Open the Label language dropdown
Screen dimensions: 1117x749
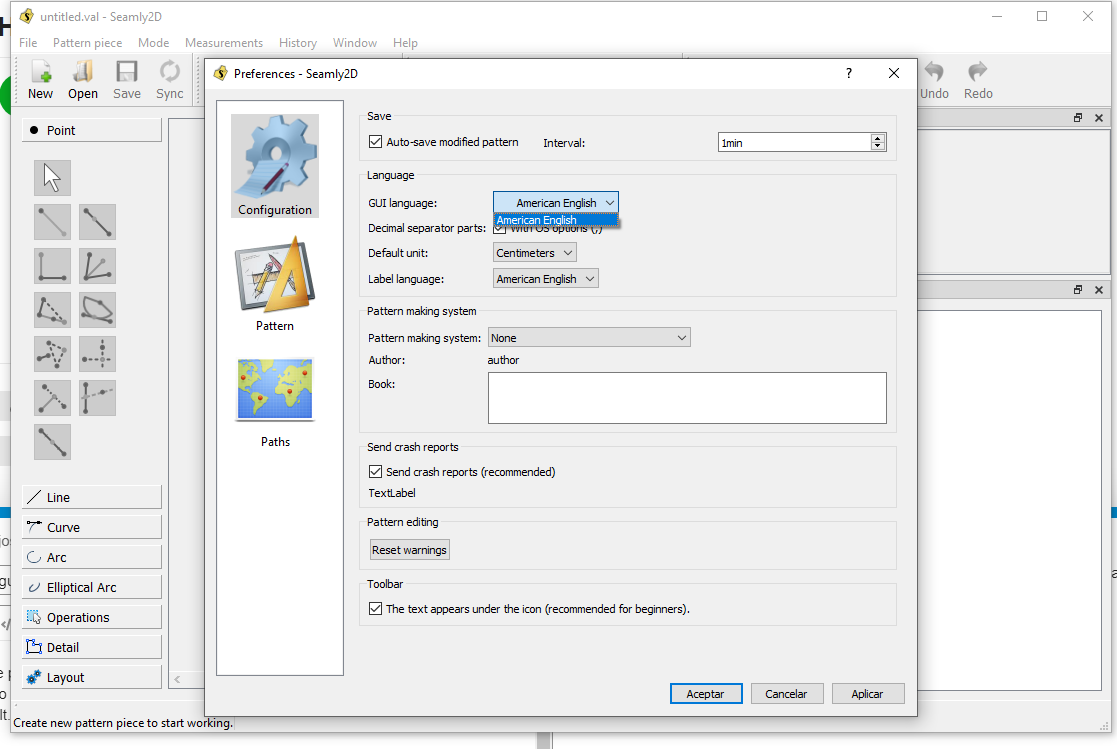click(545, 279)
